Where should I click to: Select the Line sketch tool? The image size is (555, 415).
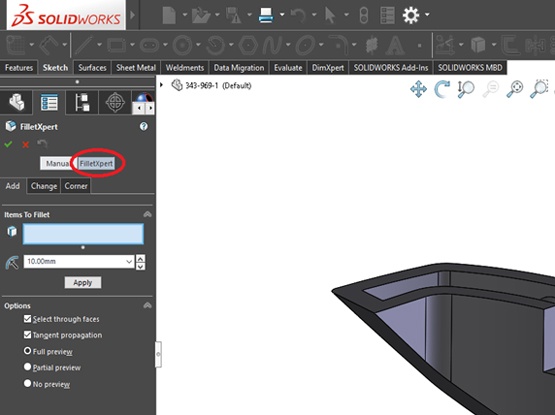coord(84,45)
